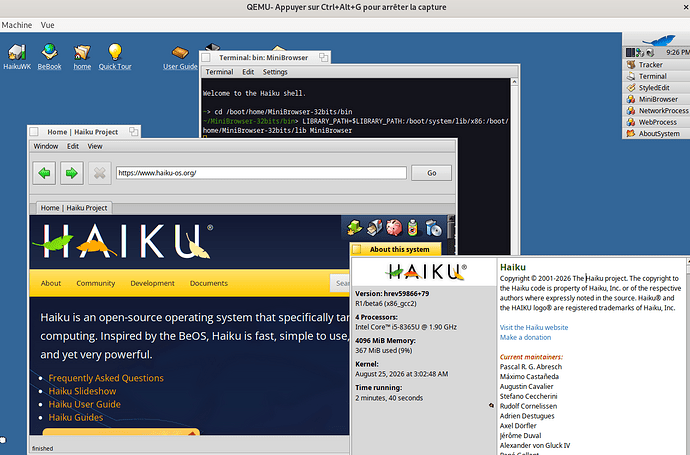Click the CPU activity monitor tray icon

630,53
